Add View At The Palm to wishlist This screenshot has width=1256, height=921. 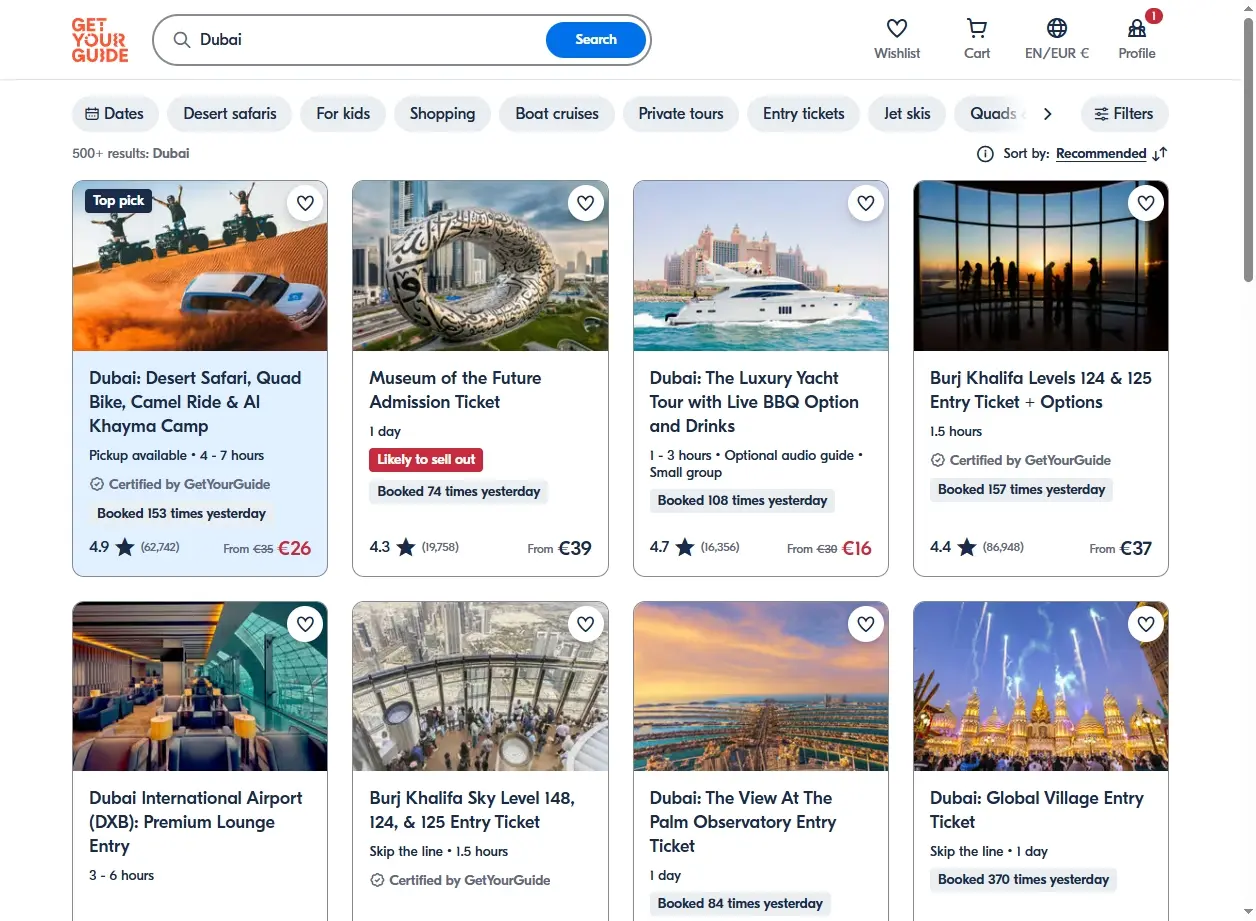(x=866, y=624)
